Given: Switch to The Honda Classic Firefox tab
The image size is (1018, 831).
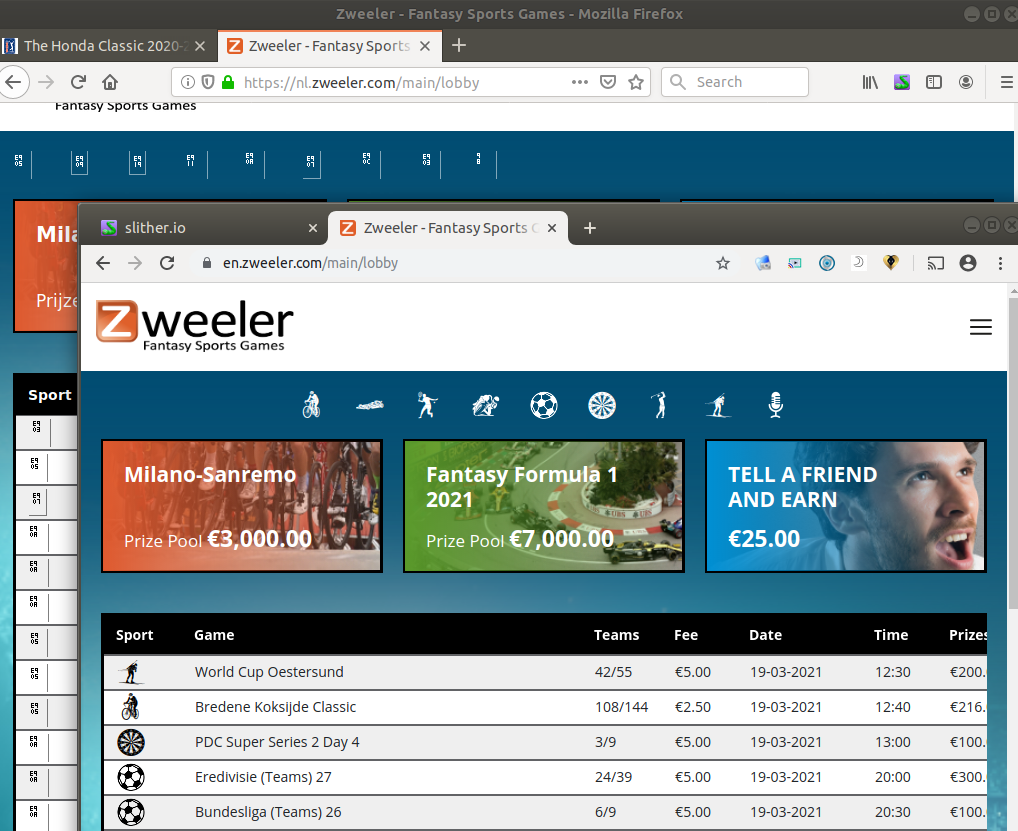Looking at the screenshot, I should 100,46.
